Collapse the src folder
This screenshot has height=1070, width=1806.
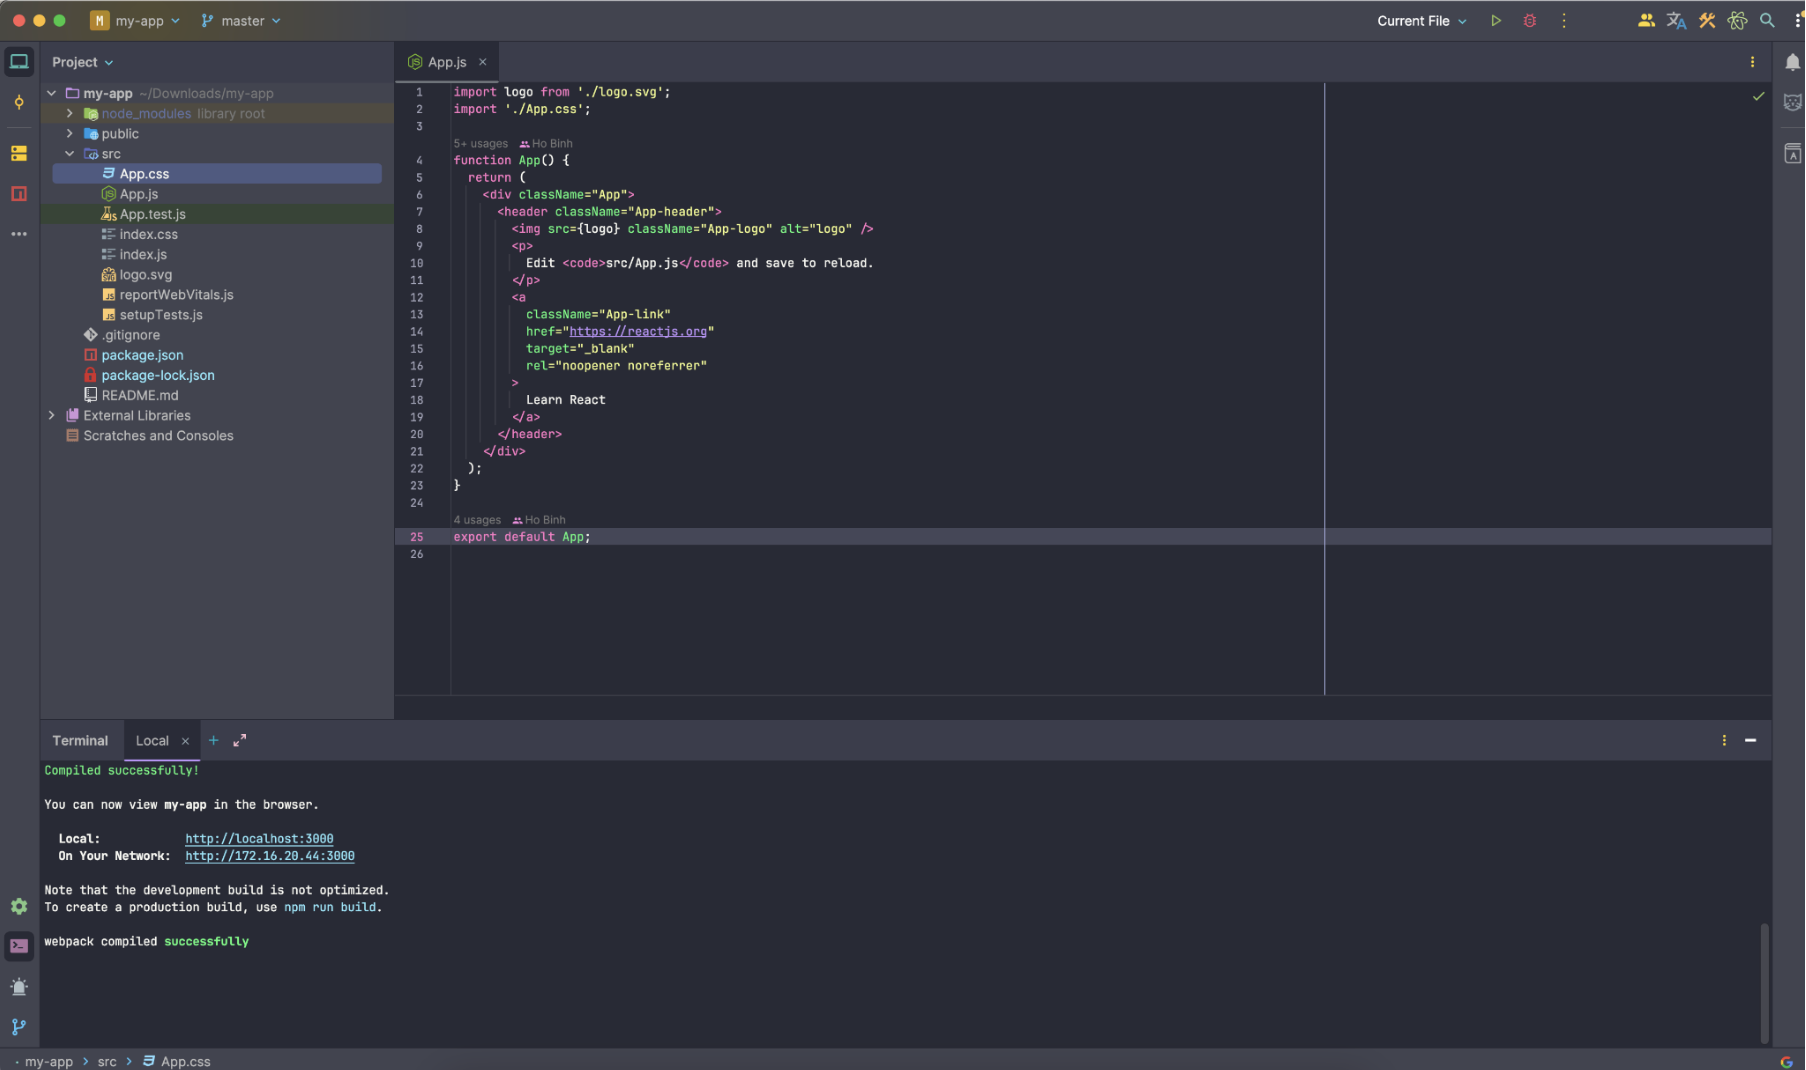pos(70,154)
